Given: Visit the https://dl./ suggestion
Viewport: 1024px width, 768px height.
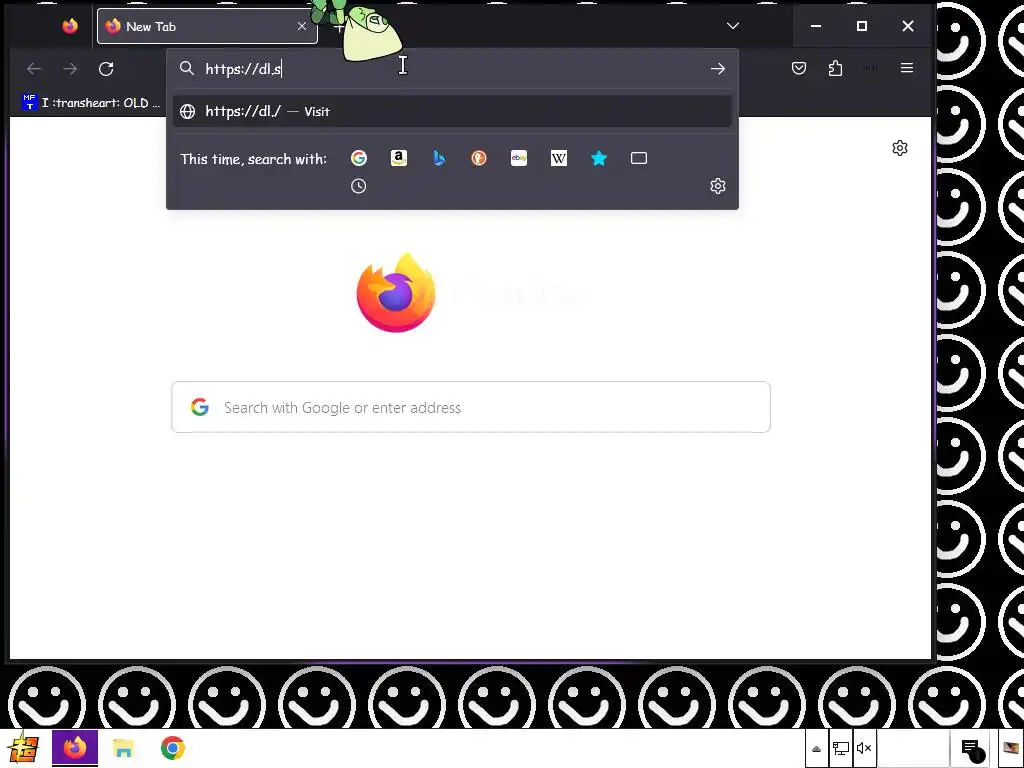Looking at the screenshot, I should click(452, 112).
